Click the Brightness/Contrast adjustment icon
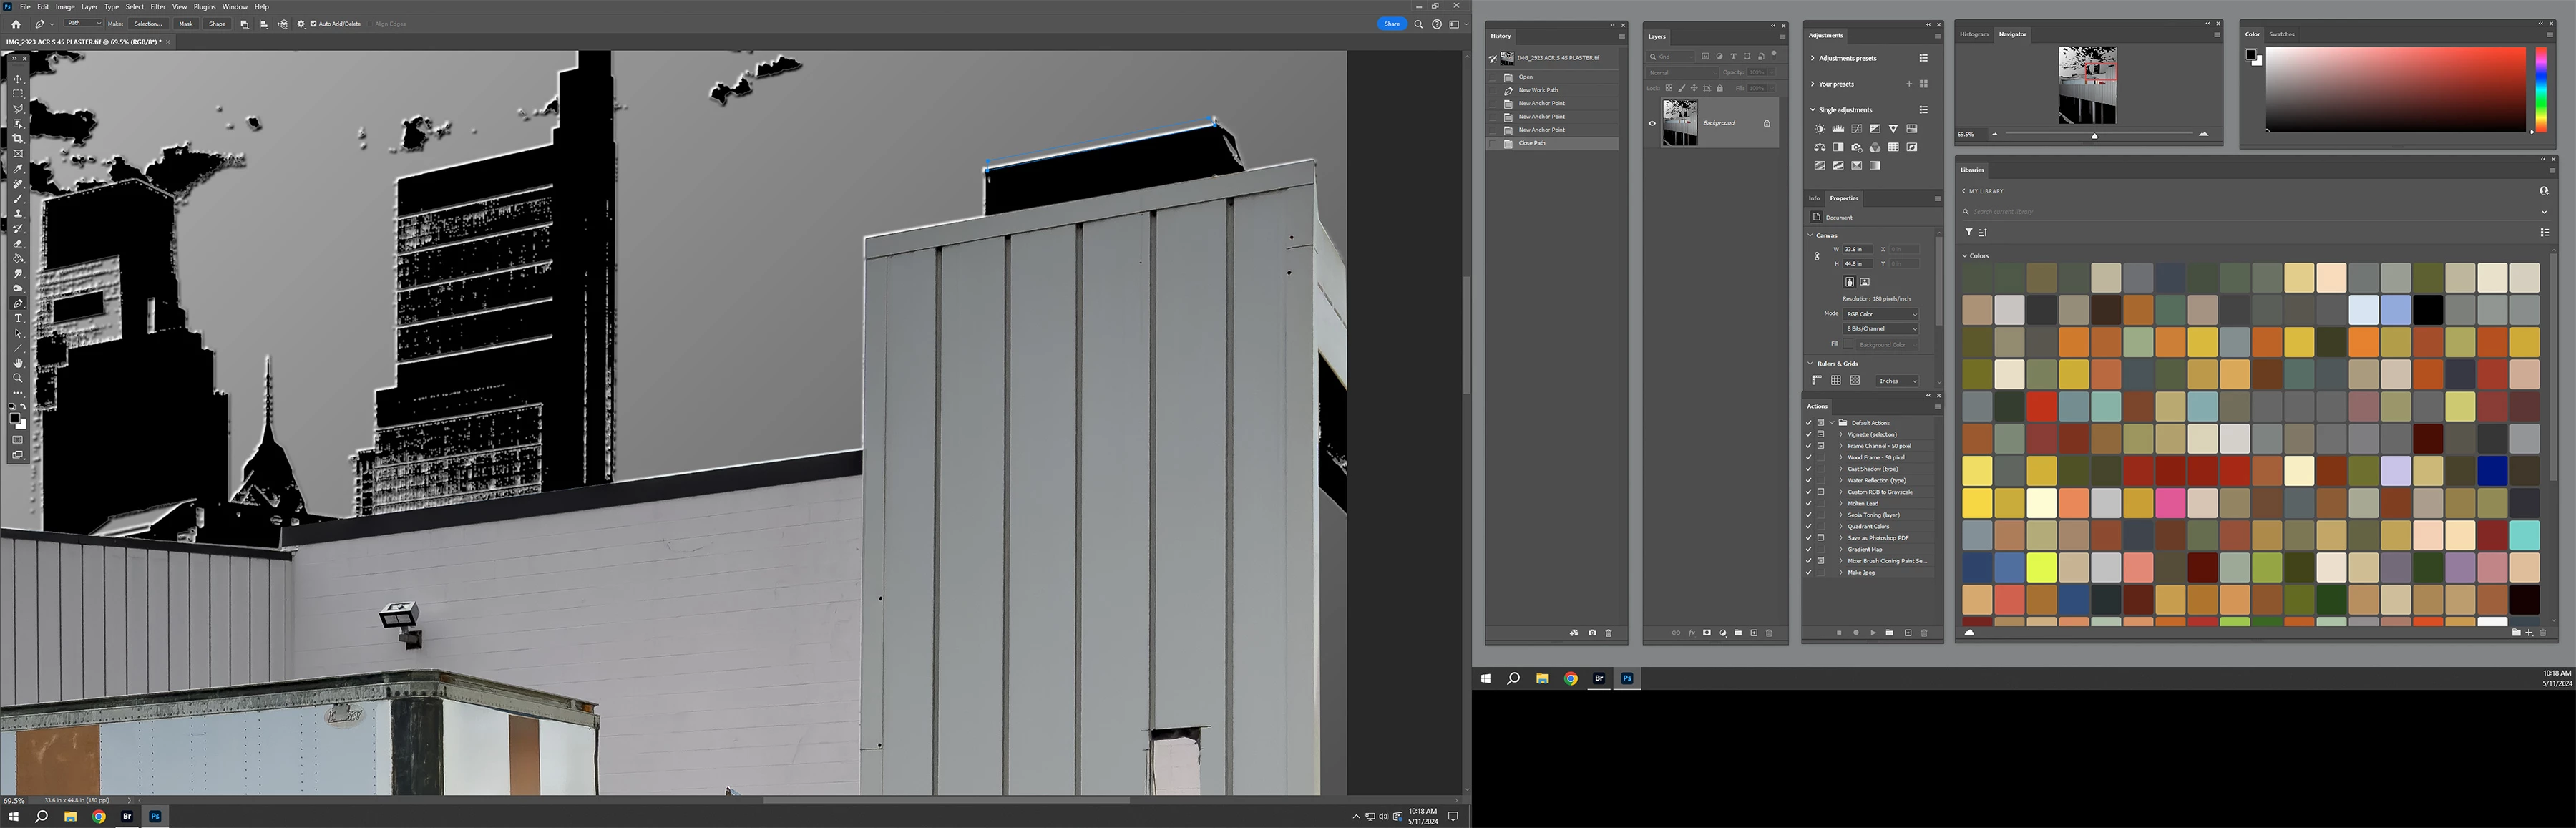Image resolution: width=2576 pixels, height=828 pixels. [x=1820, y=129]
